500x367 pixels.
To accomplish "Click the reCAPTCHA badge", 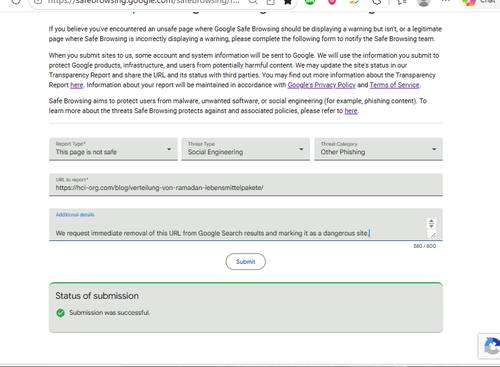I will click(x=489, y=346).
